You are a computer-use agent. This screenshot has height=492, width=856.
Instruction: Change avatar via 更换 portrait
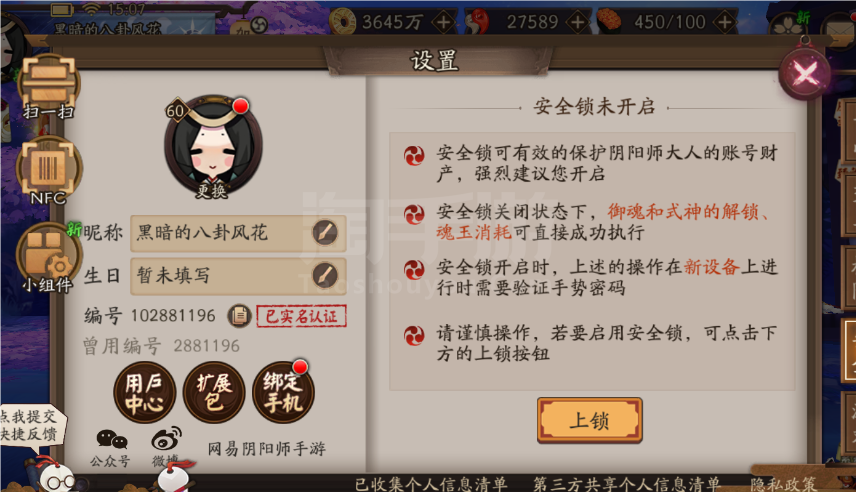pyautogui.click(x=213, y=147)
